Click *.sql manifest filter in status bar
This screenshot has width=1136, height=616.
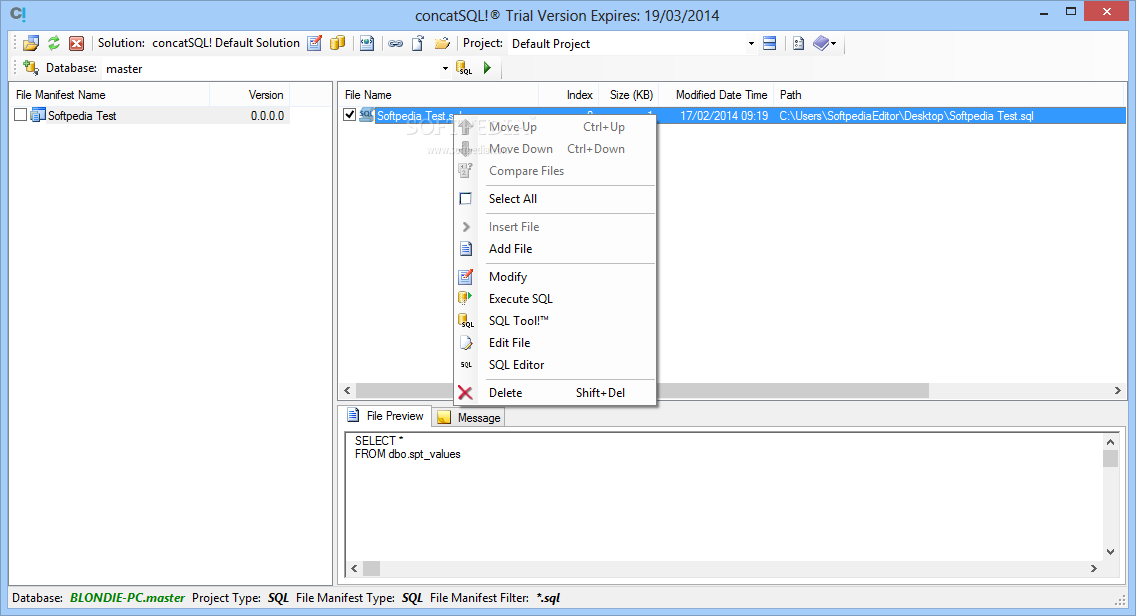[x=548, y=598]
